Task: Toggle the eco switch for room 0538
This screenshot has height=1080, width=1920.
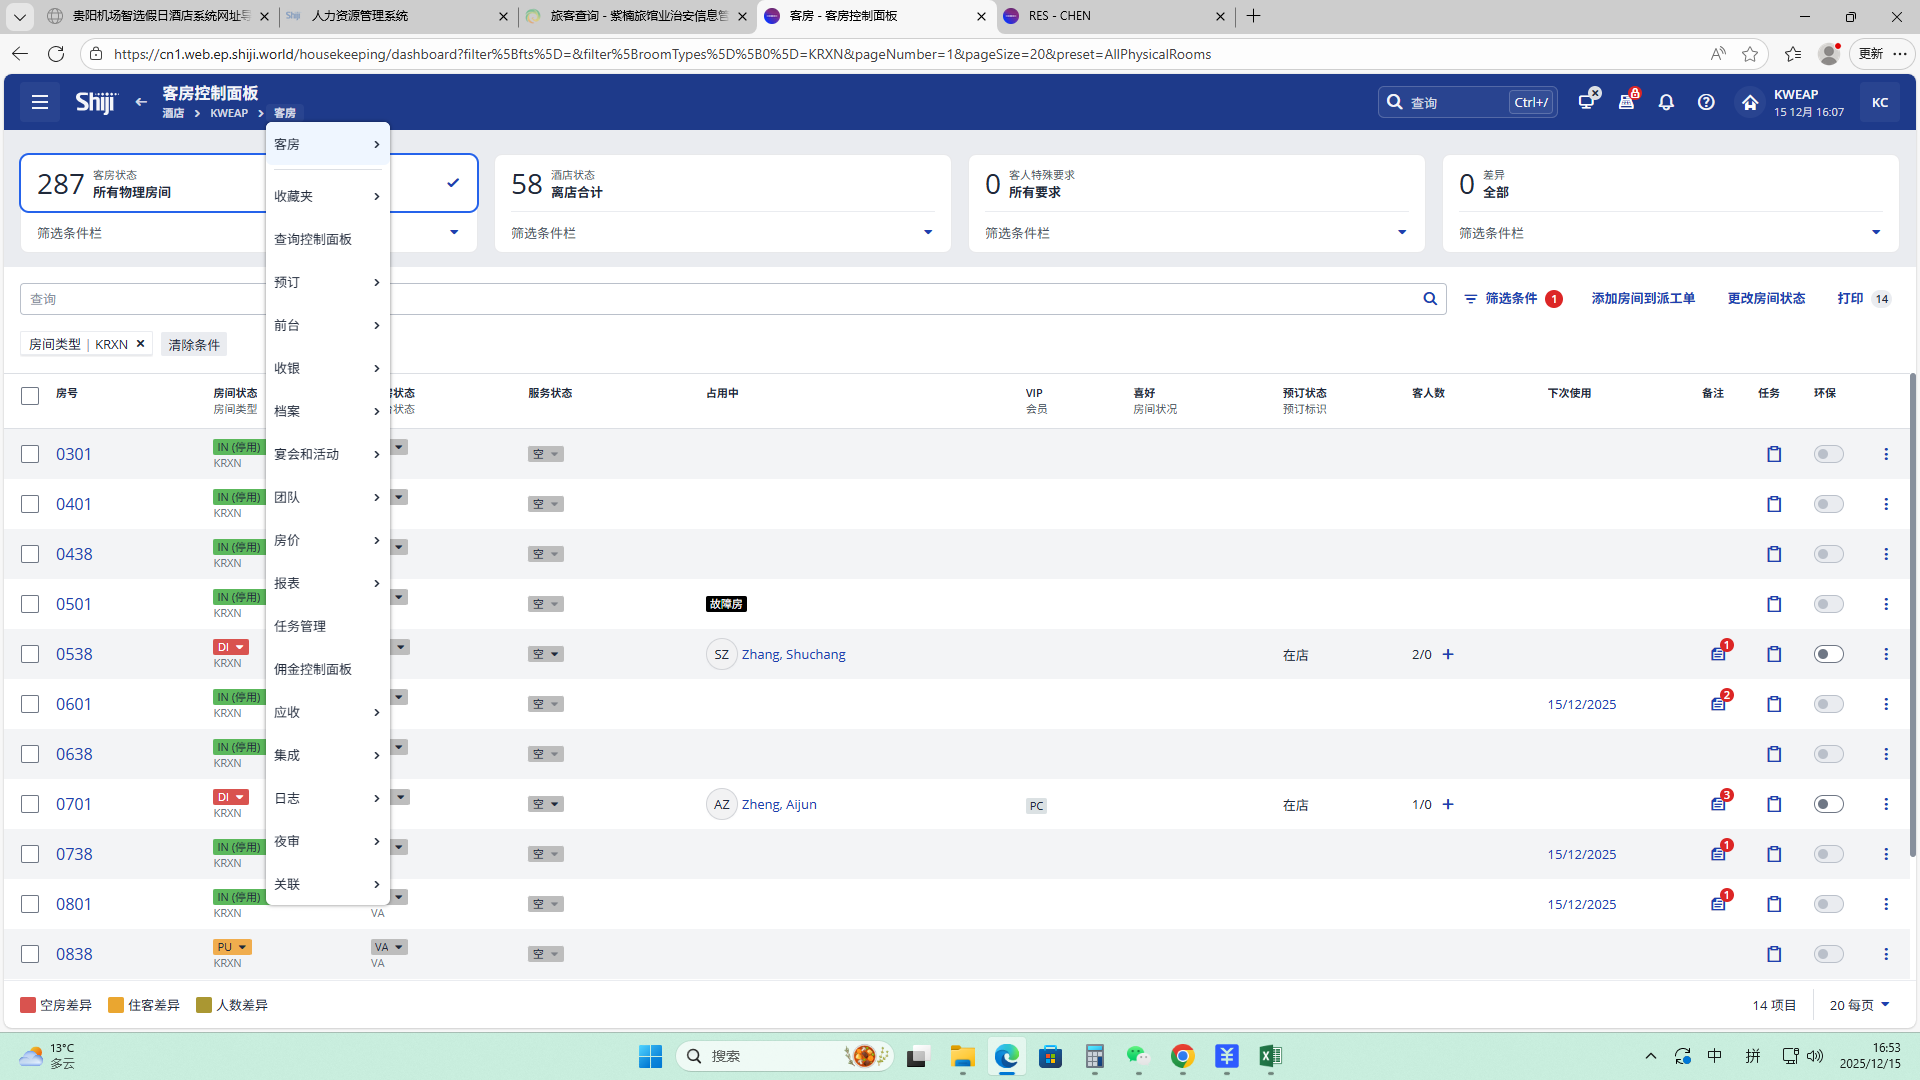Action: click(x=1828, y=654)
